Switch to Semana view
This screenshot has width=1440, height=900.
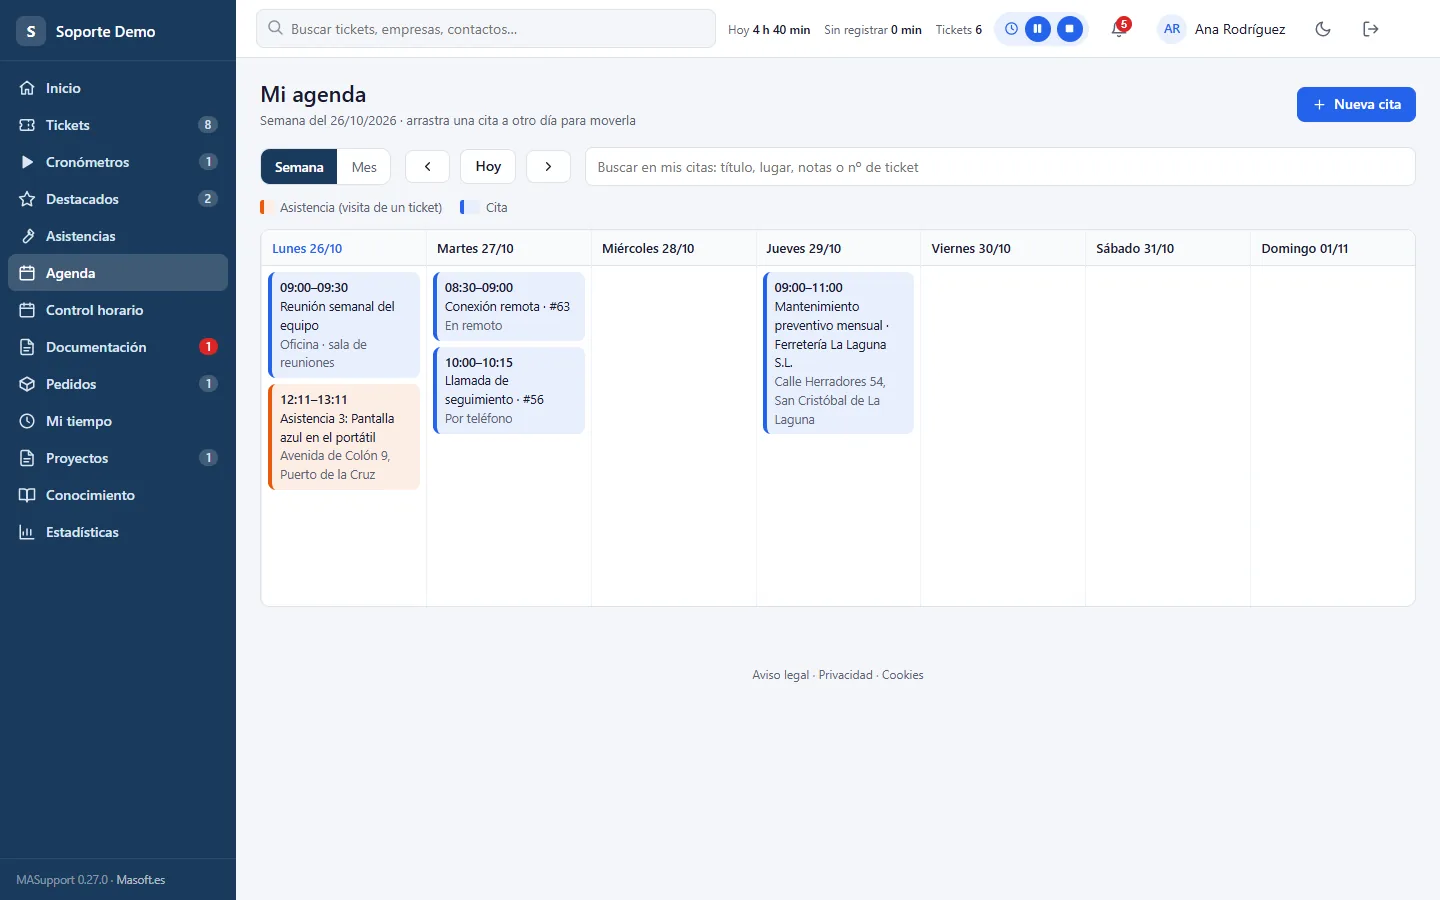[x=299, y=167]
